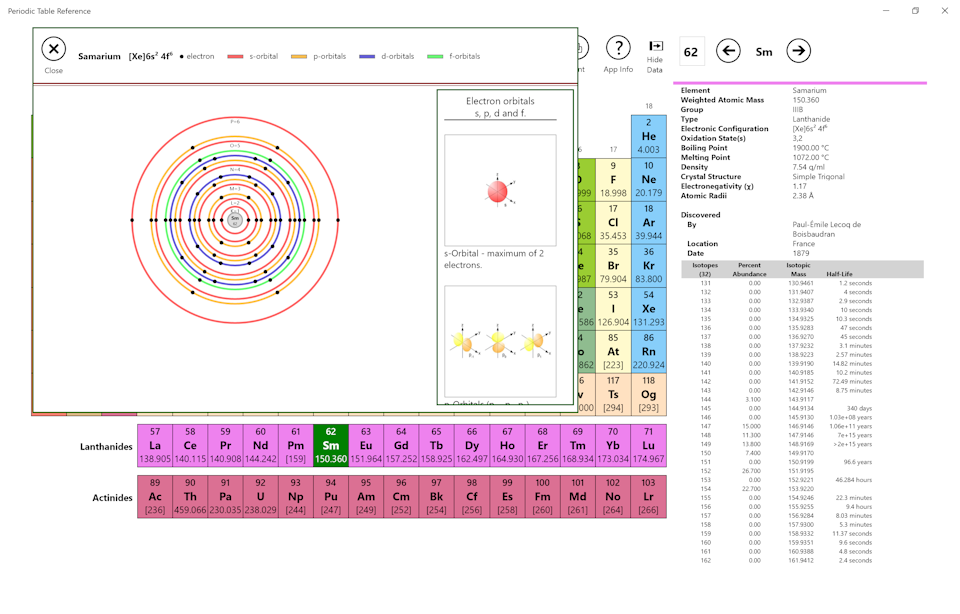Go to the previous element with left arrow
This screenshot has width=960, height=614.
729,51
